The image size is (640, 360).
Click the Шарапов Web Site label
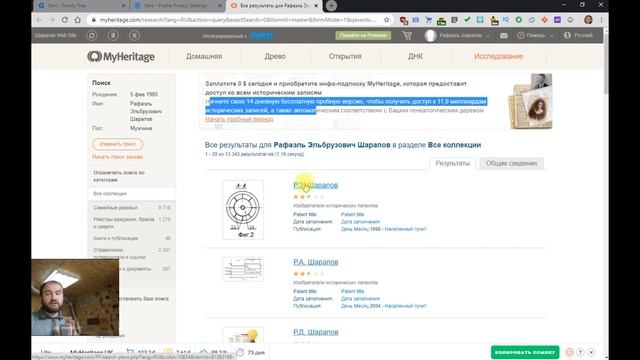point(56,36)
